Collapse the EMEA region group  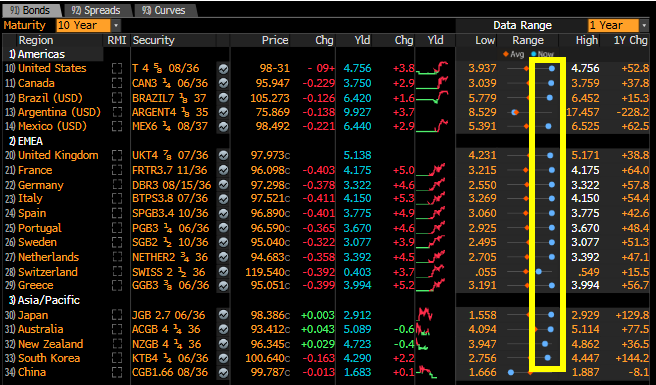point(26,141)
